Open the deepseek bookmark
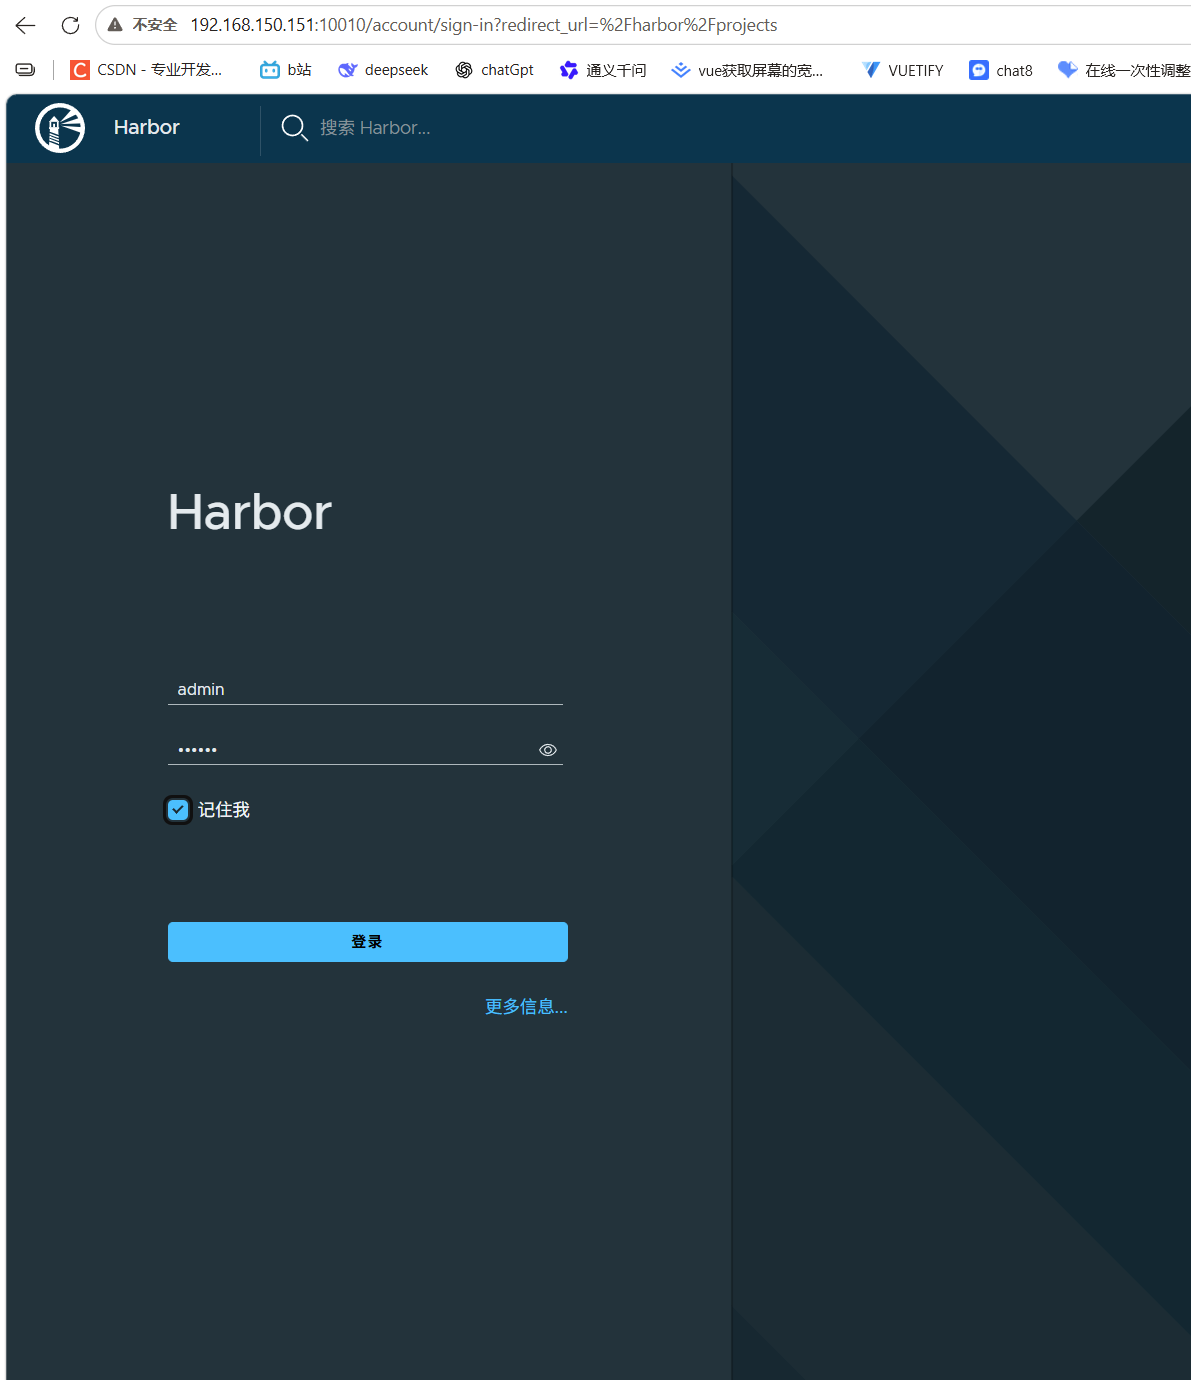The width and height of the screenshot is (1191, 1380). 383,70
